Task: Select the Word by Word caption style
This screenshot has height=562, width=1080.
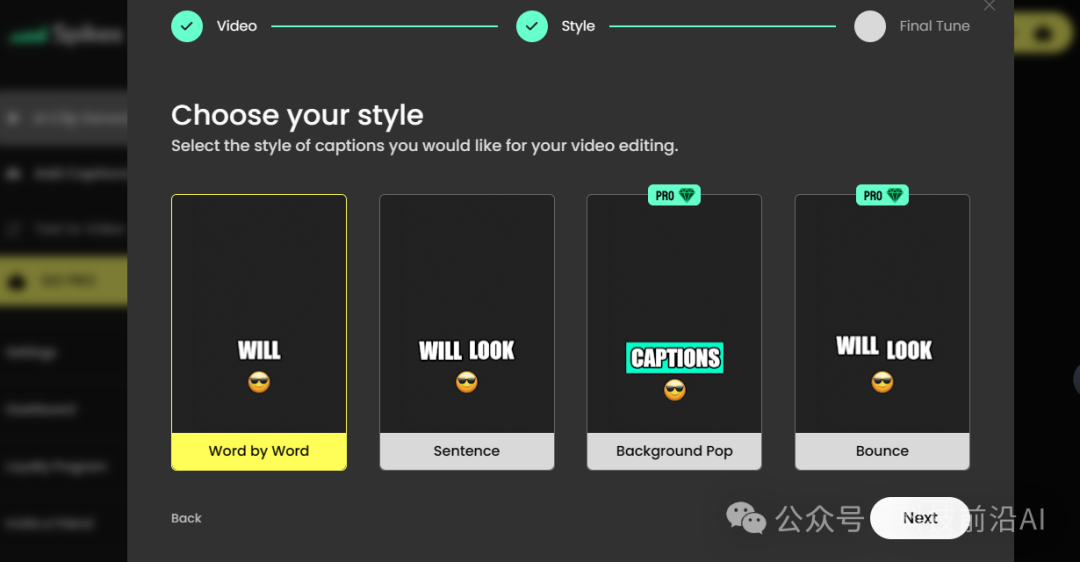Action: [259, 451]
